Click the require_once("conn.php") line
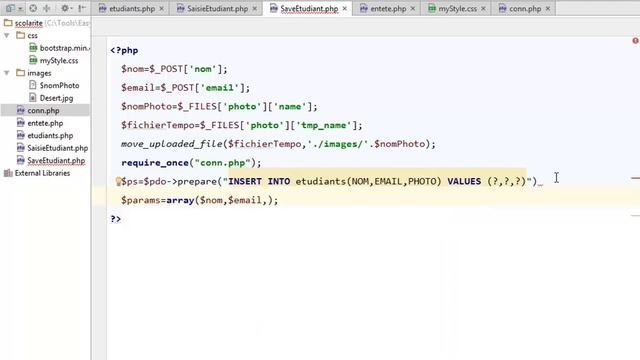 point(191,163)
